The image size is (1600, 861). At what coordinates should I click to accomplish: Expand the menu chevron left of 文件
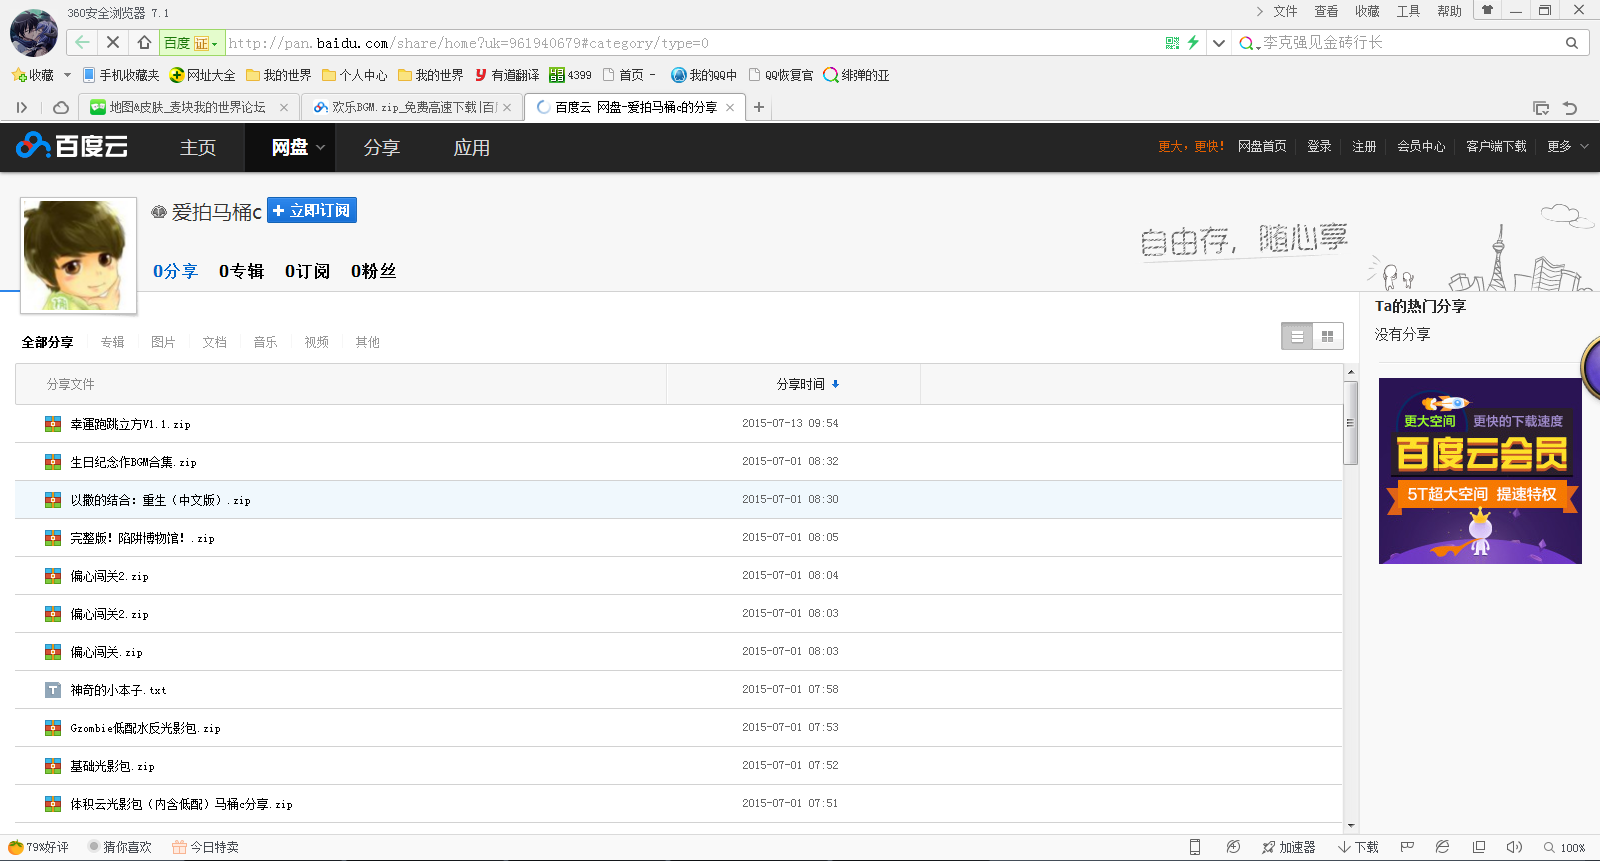(1259, 11)
